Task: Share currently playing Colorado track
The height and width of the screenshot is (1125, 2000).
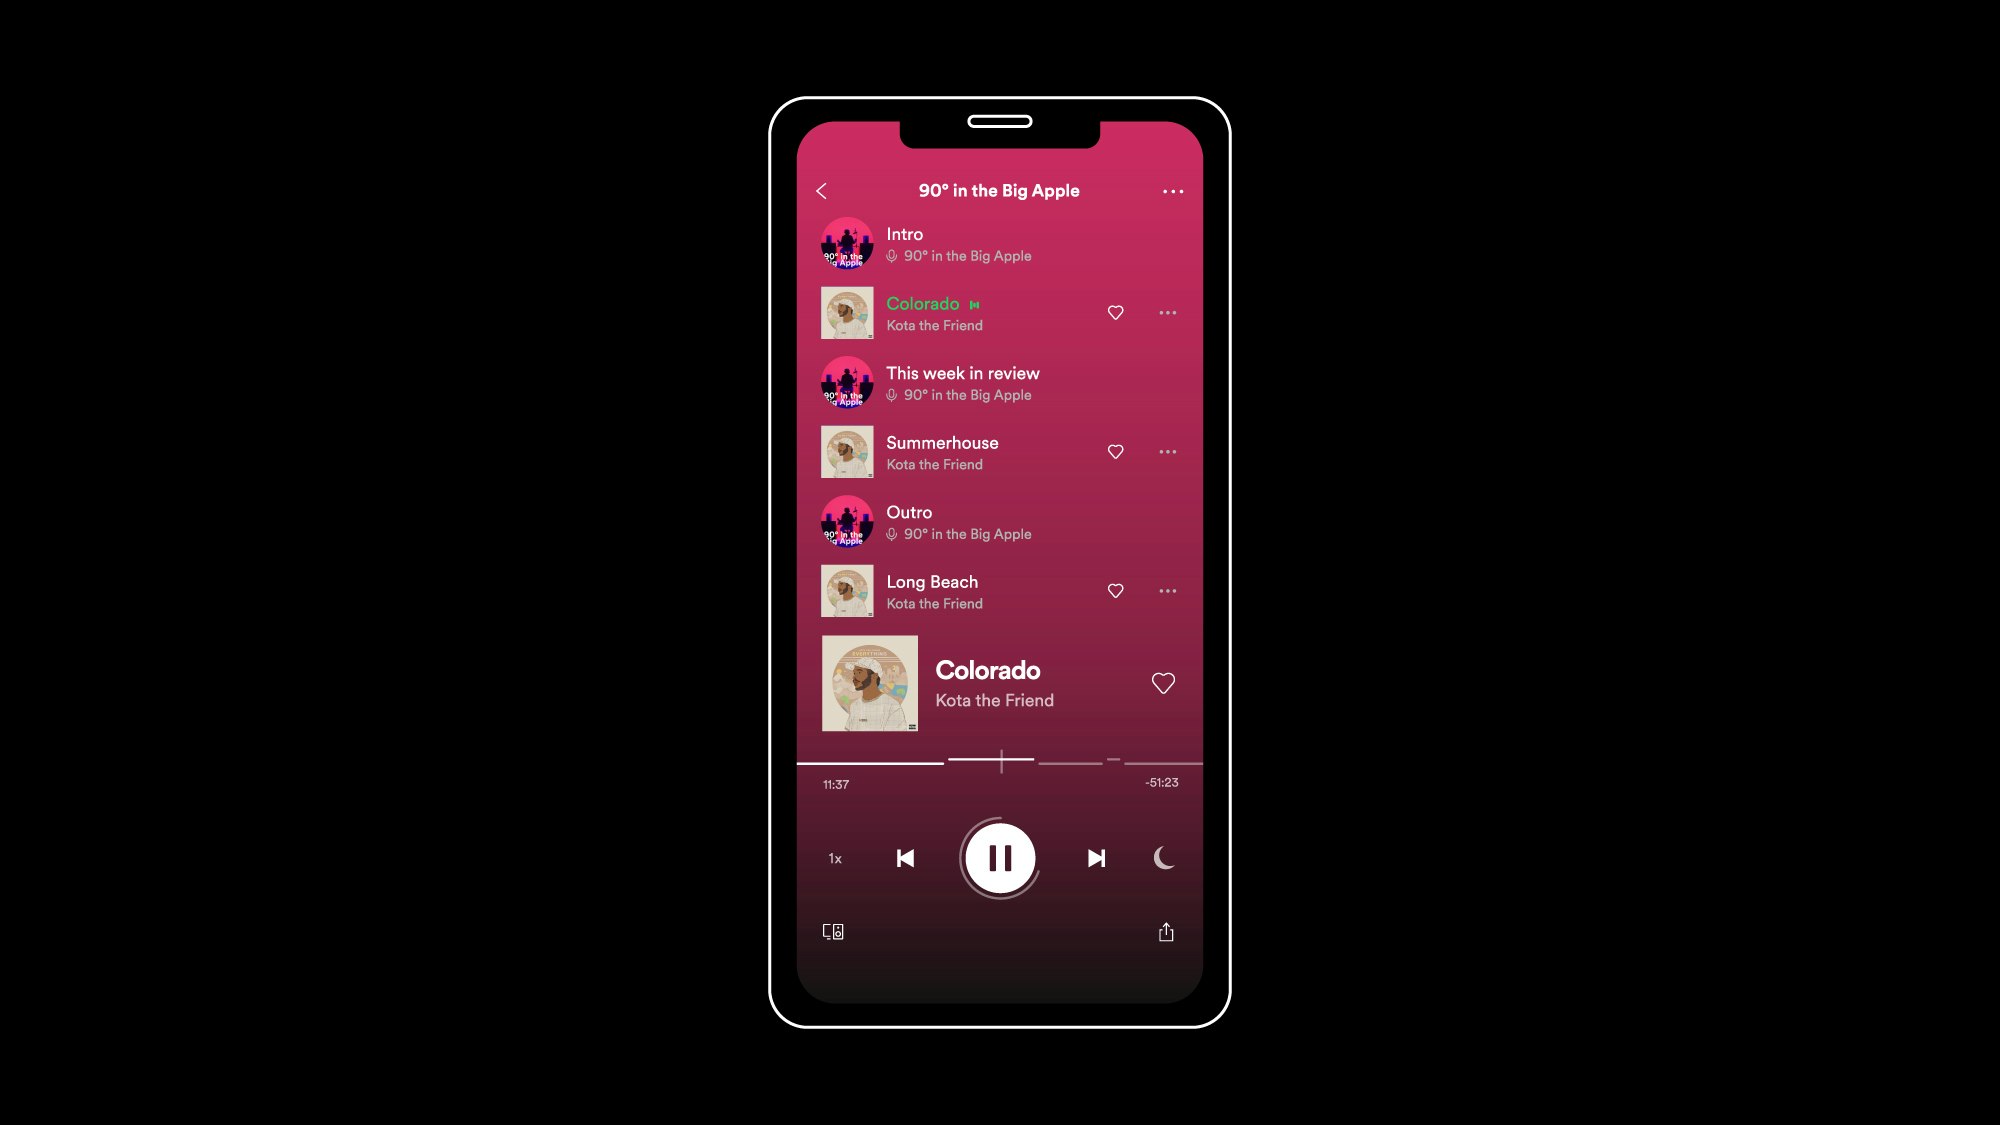Action: [1165, 933]
